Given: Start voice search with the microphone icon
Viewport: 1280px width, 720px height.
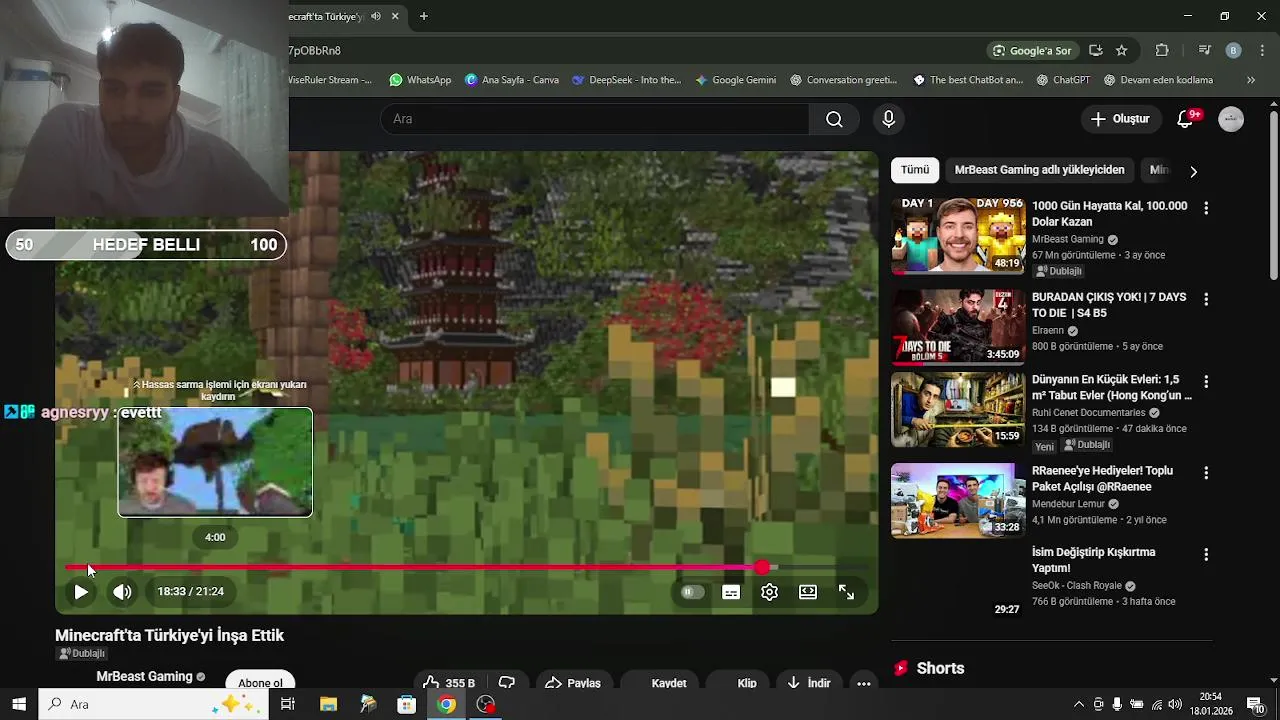Looking at the screenshot, I should click(888, 119).
